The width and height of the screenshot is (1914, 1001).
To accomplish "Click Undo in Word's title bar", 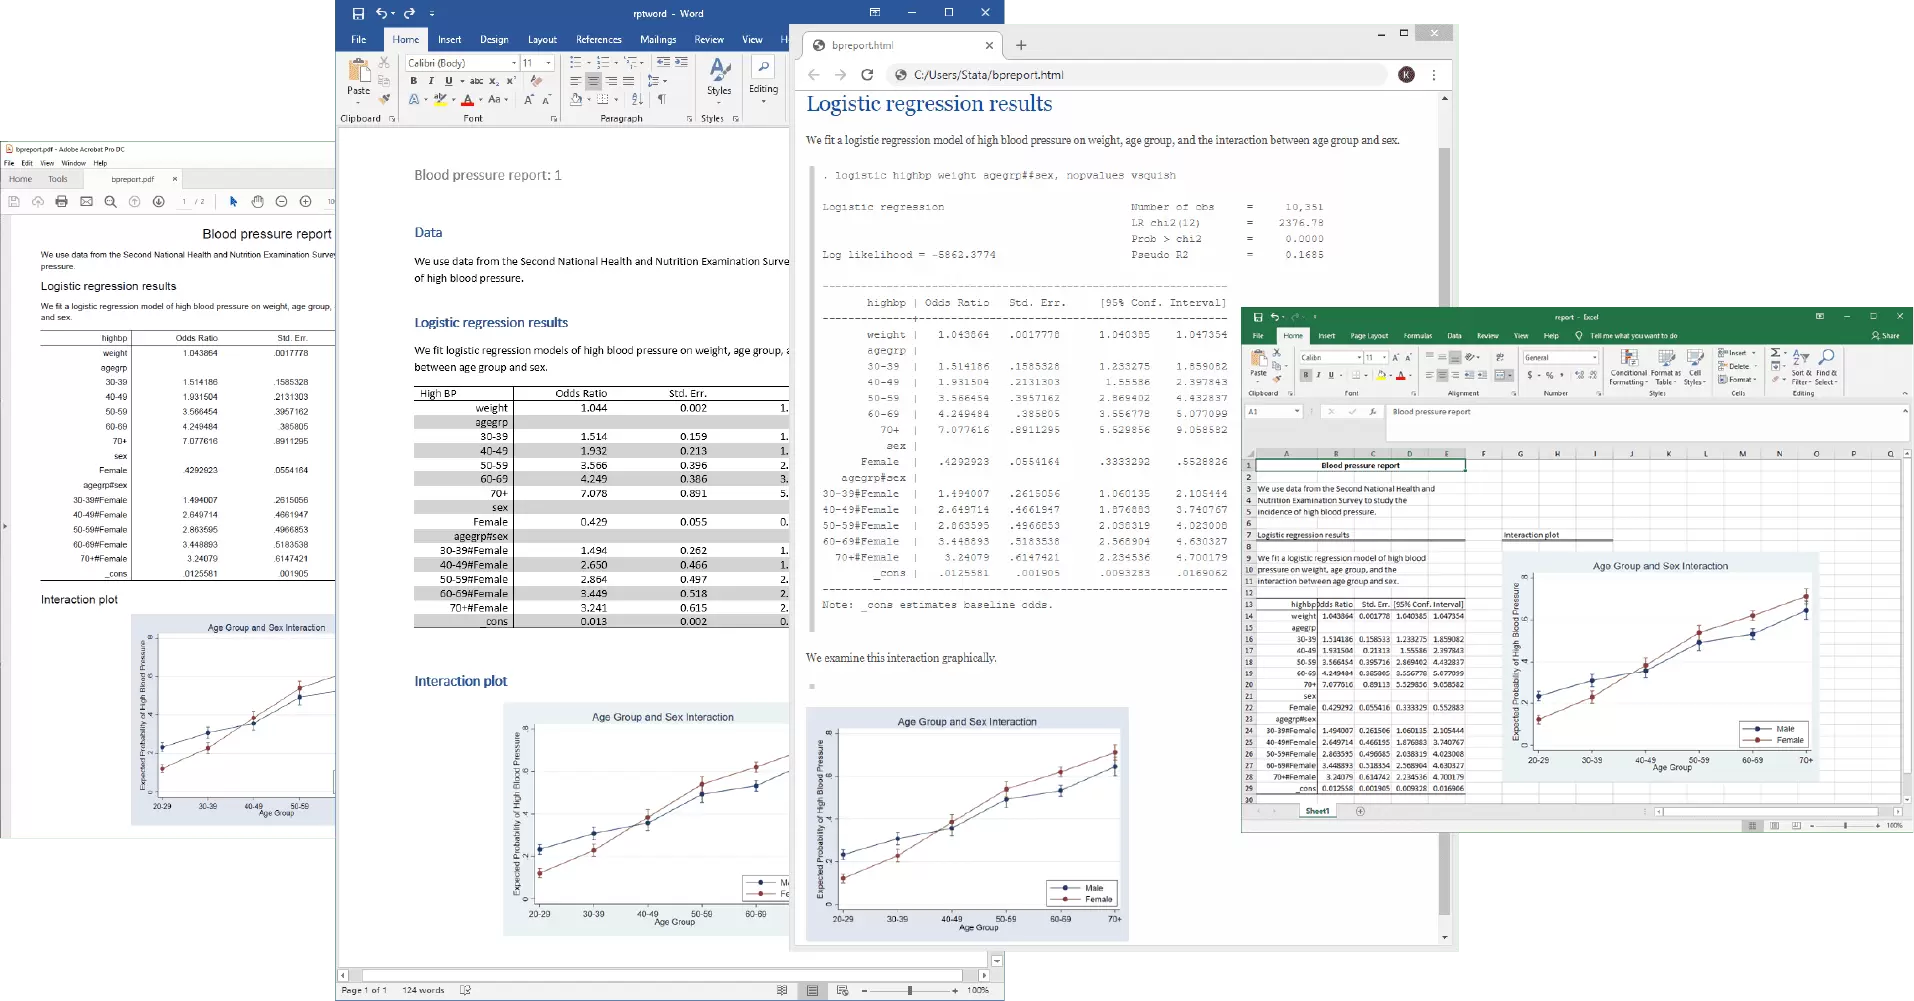I will 382,13.
